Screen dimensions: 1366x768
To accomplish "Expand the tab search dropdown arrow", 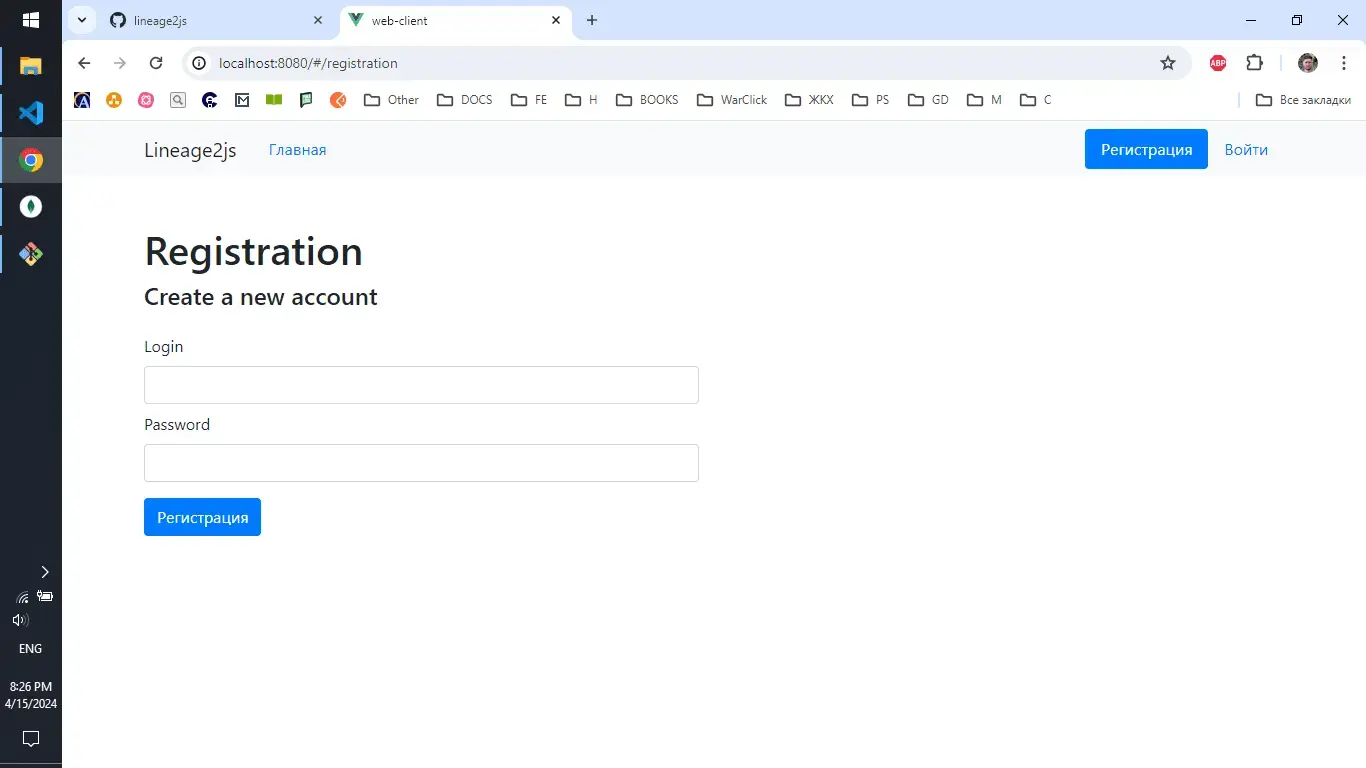I will click(x=82, y=20).
